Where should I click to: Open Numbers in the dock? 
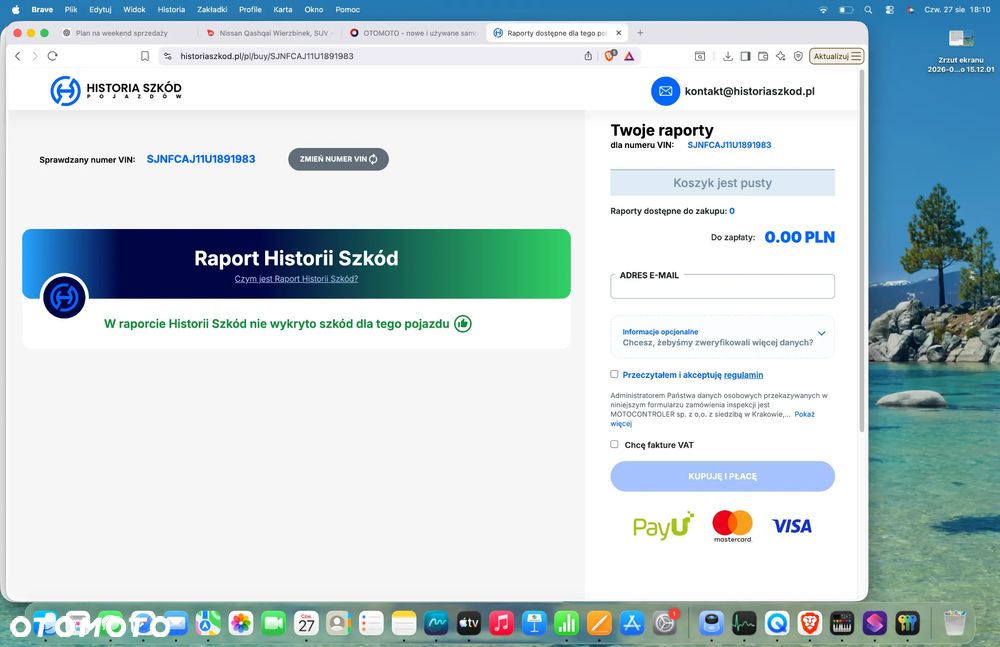[566, 623]
